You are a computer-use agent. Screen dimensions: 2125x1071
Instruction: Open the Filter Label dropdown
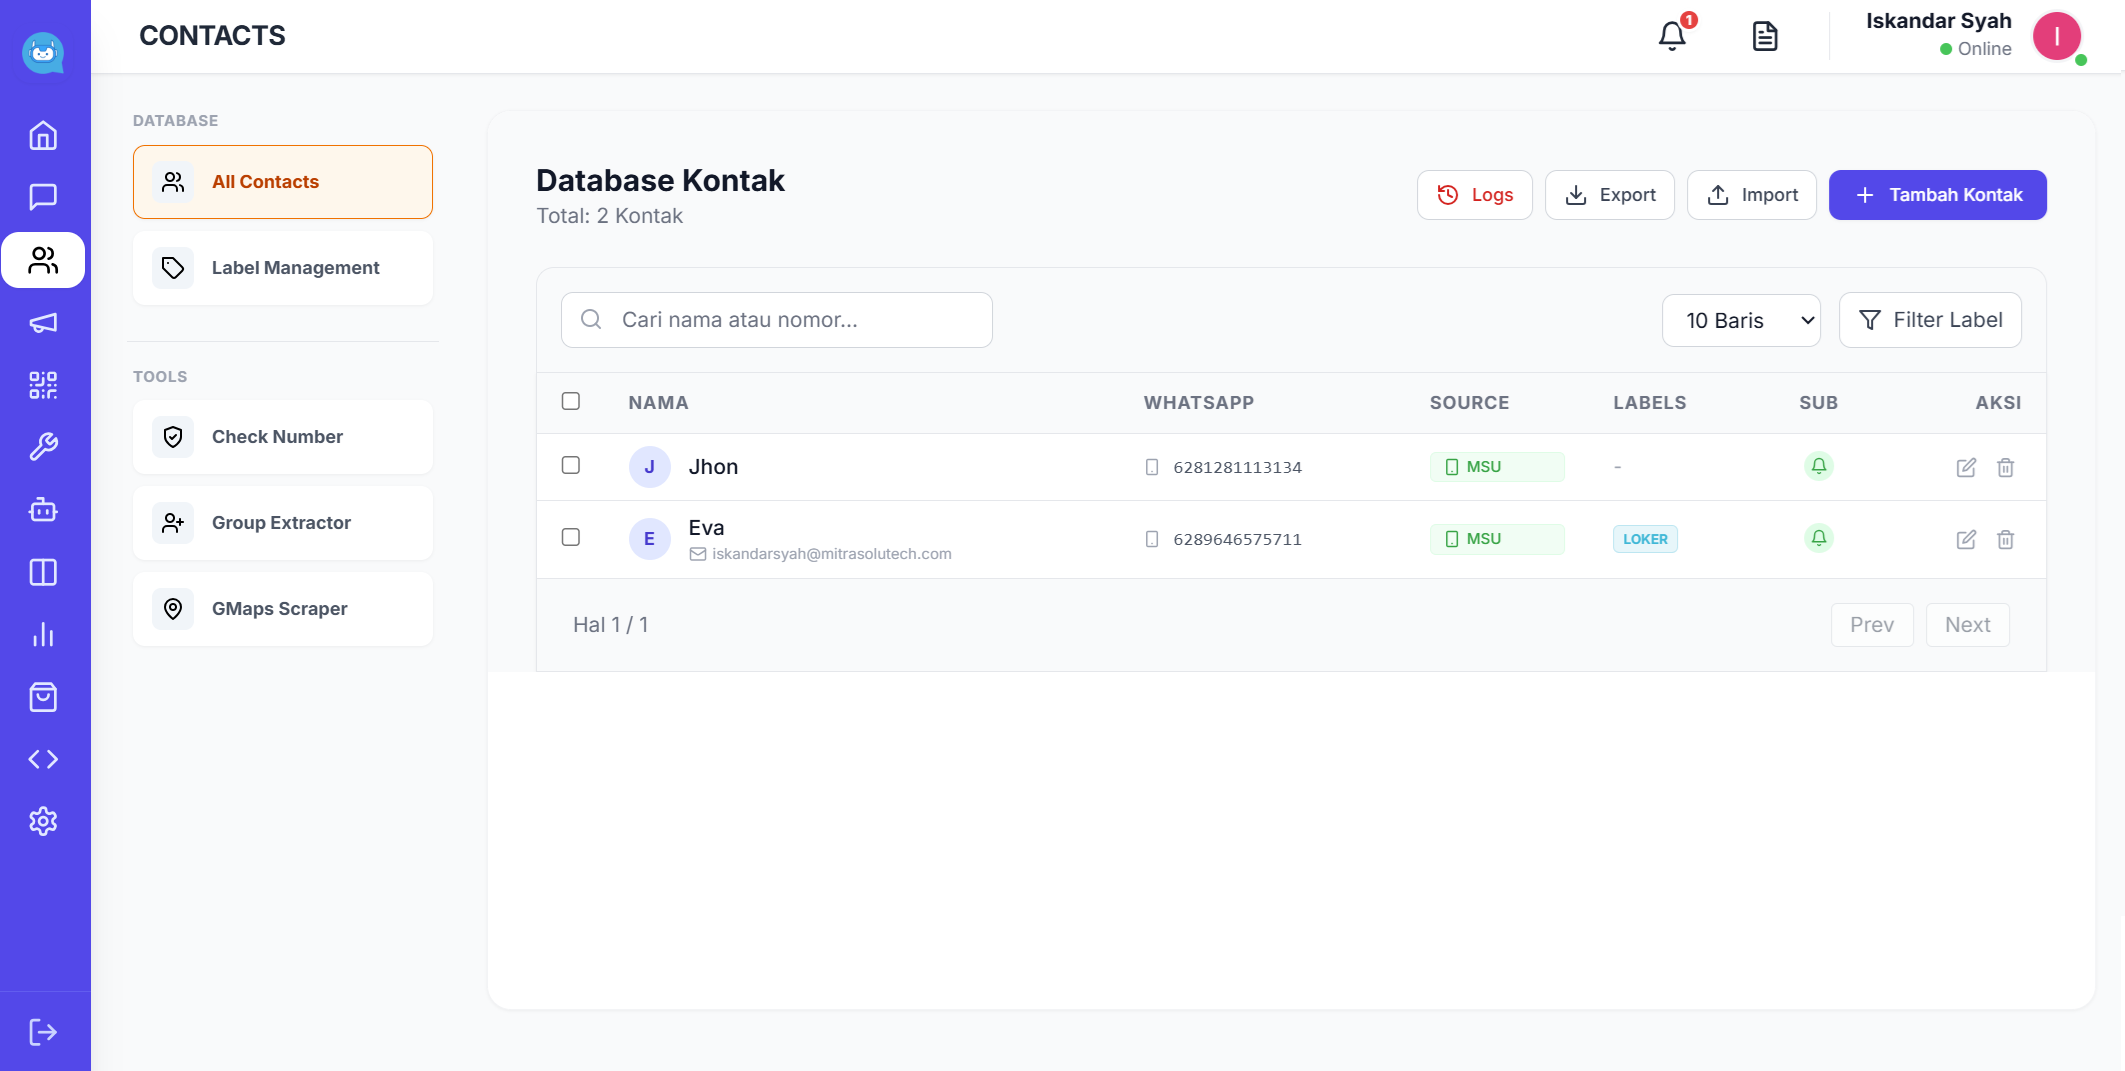pyautogui.click(x=1930, y=320)
